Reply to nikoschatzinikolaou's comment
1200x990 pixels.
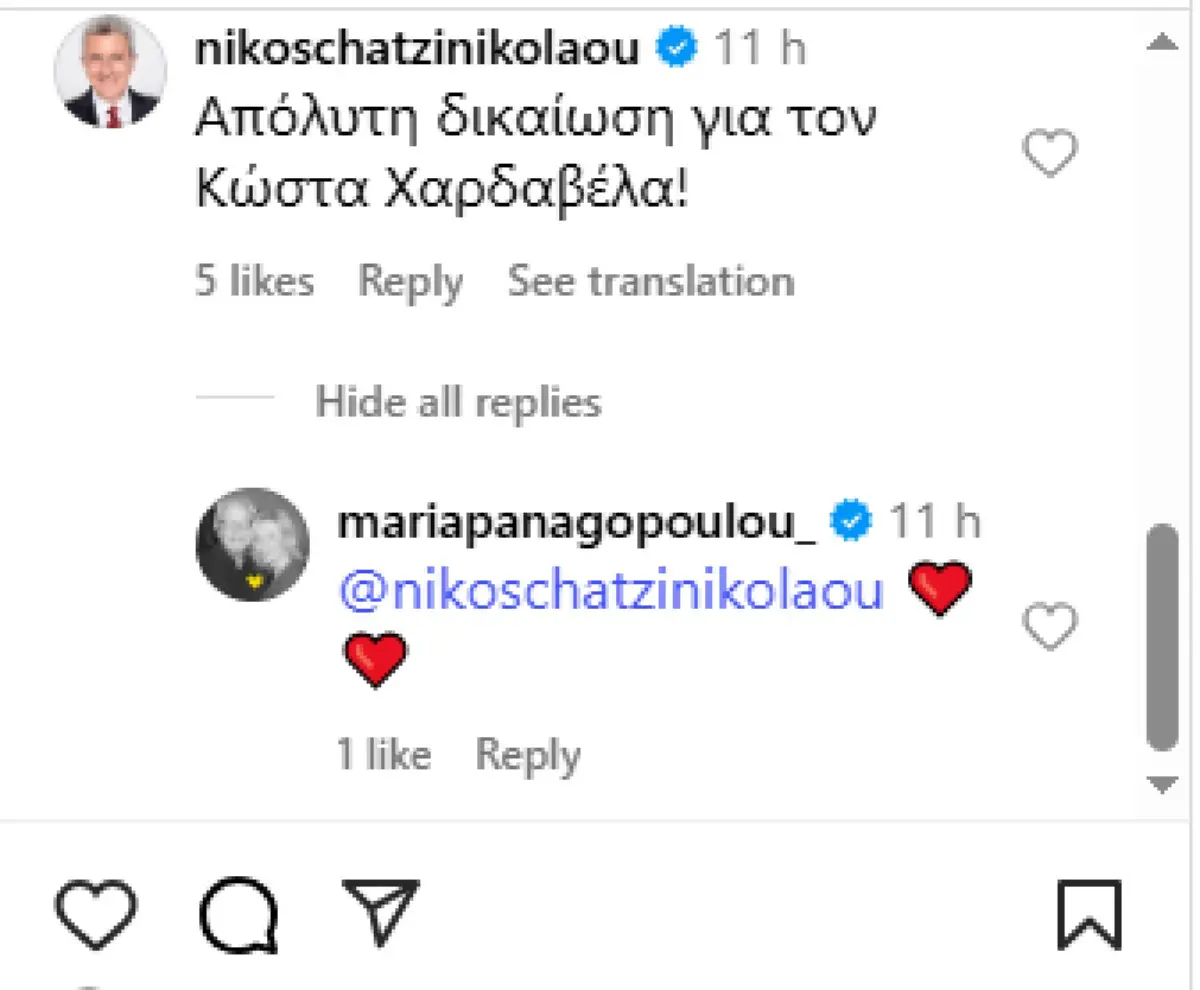pos(410,282)
